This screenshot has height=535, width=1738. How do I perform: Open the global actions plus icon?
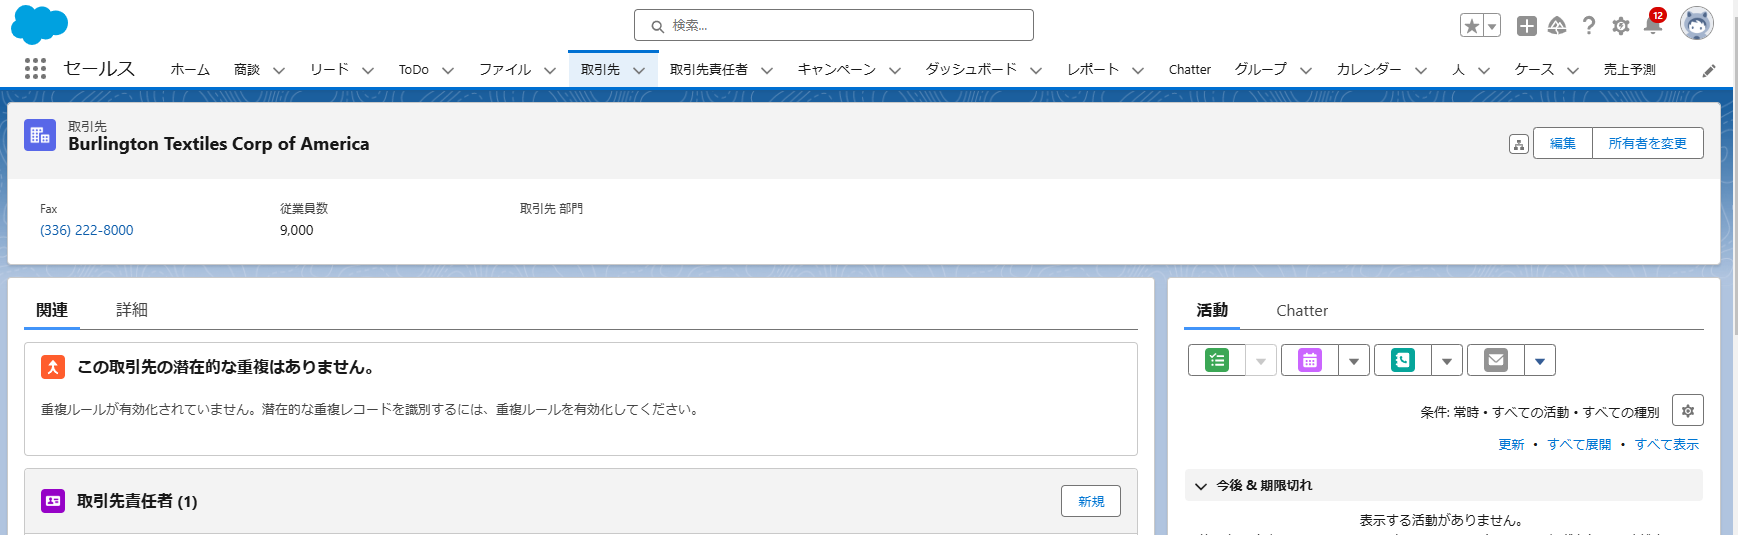click(x=1526, y=26)
